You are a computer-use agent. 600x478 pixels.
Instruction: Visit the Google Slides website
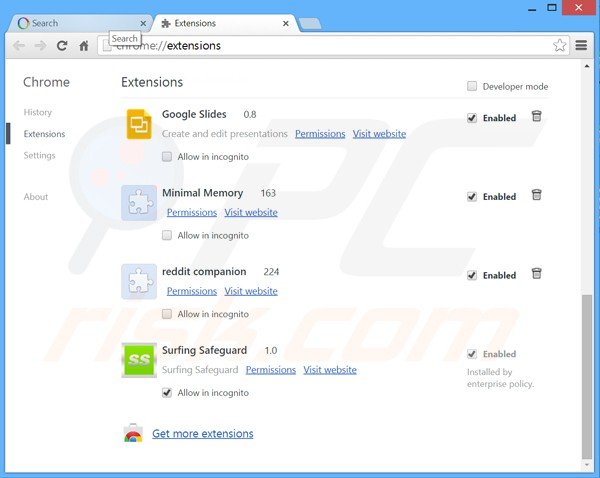point(379,134)
